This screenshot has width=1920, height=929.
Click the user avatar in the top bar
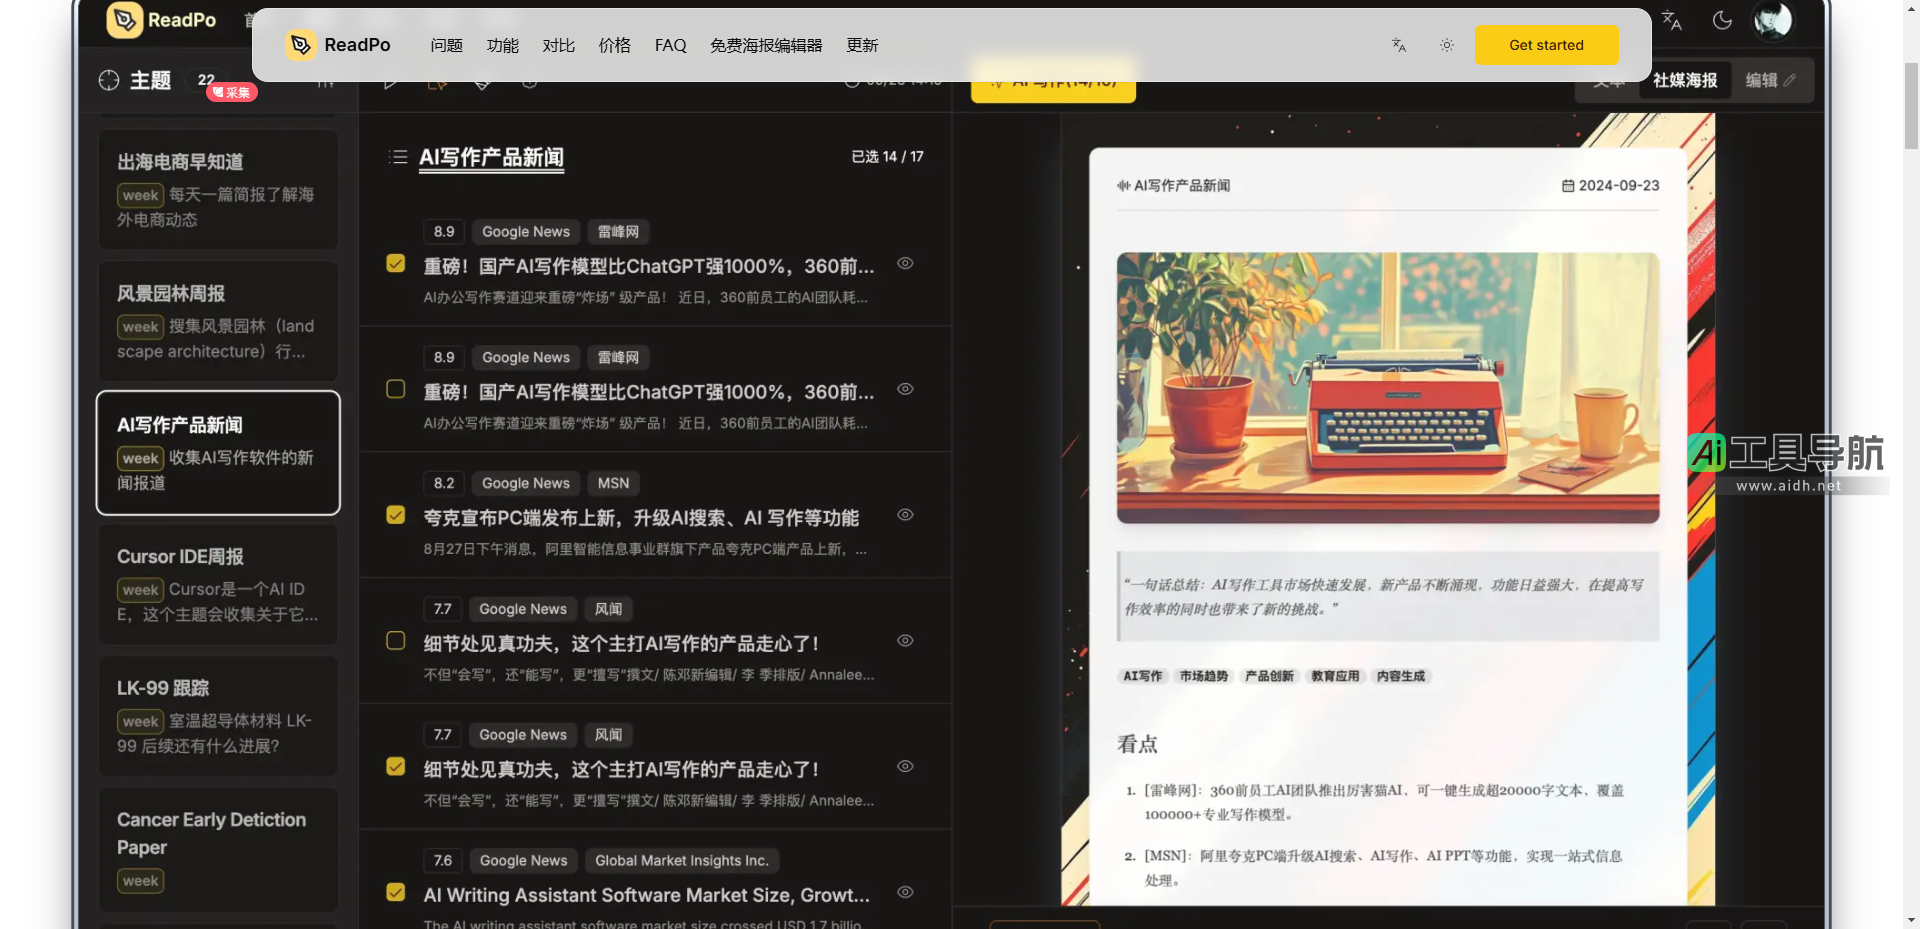pyautogui.click(x=1773, y=20)
